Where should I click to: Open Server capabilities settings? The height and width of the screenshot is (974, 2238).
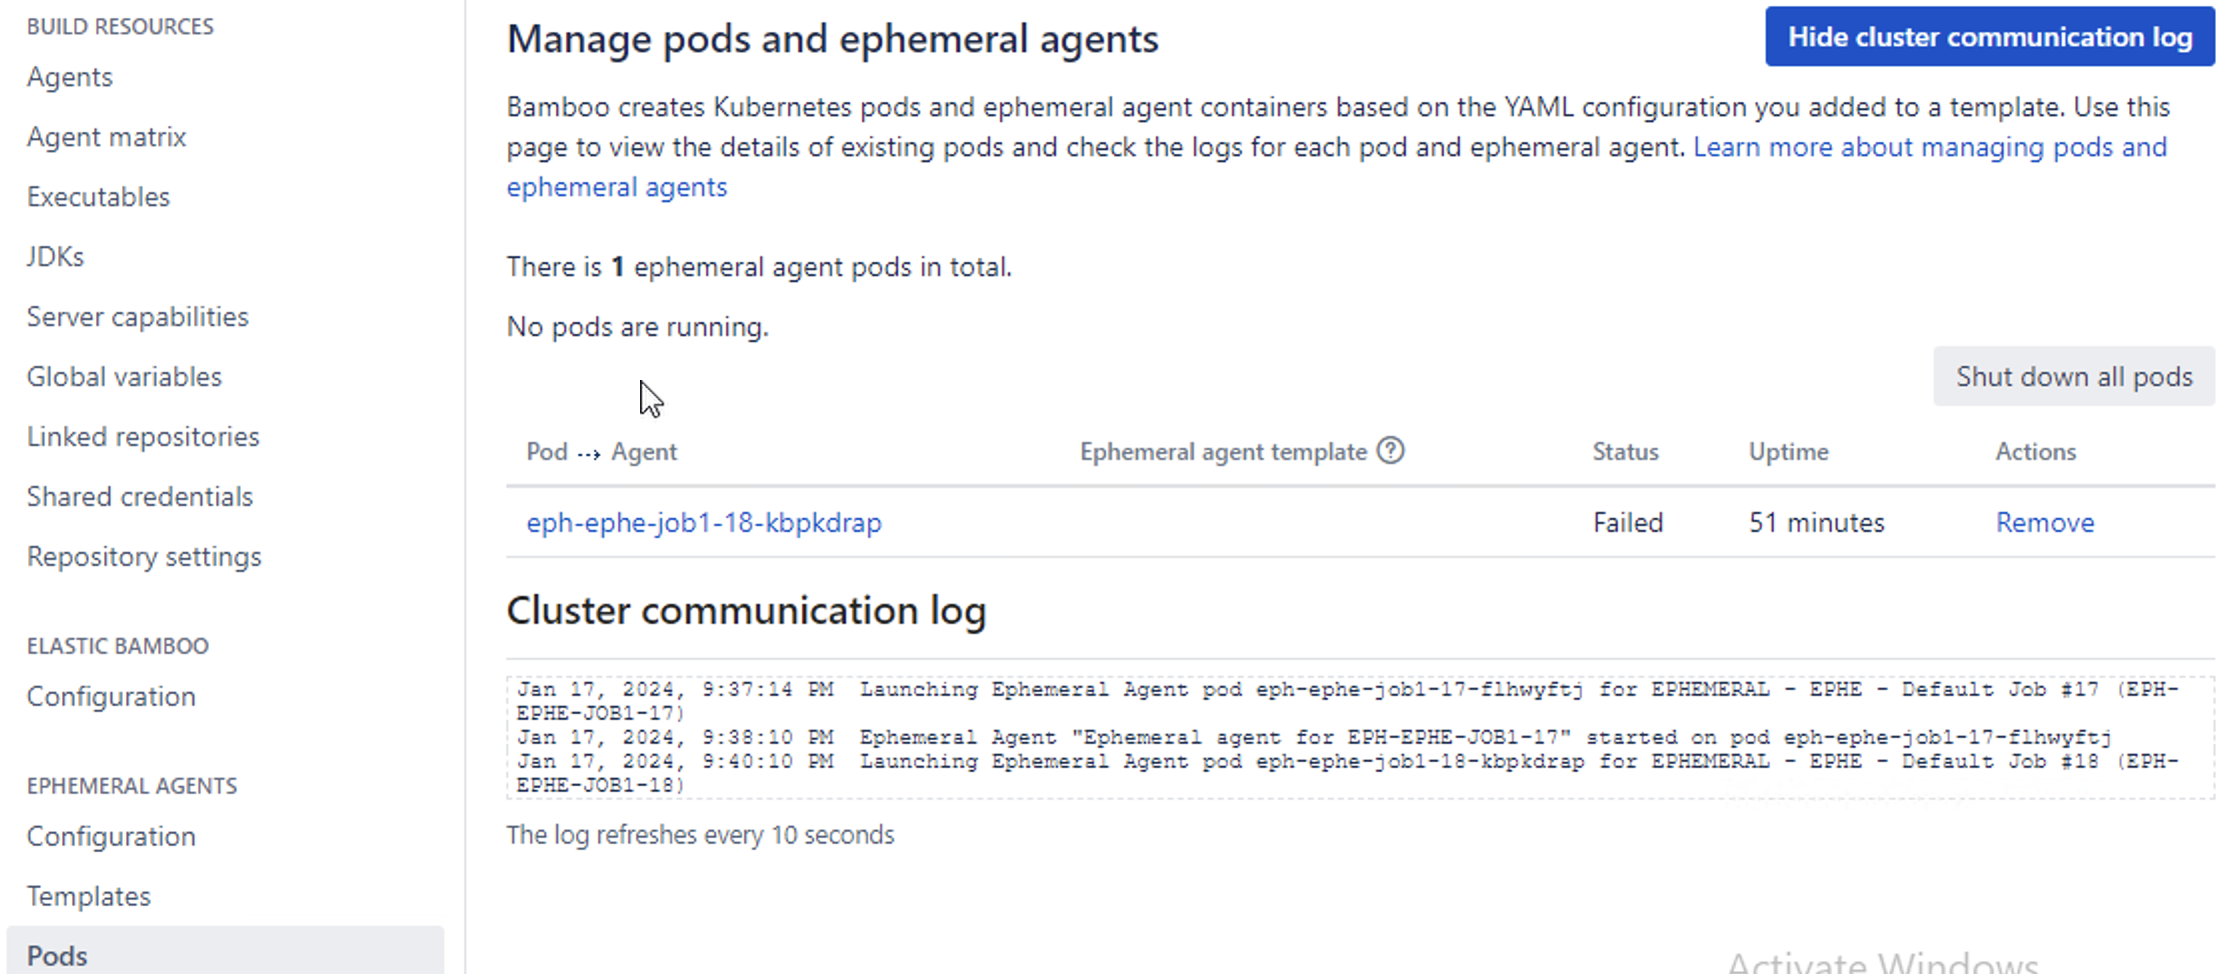[137, 317]
